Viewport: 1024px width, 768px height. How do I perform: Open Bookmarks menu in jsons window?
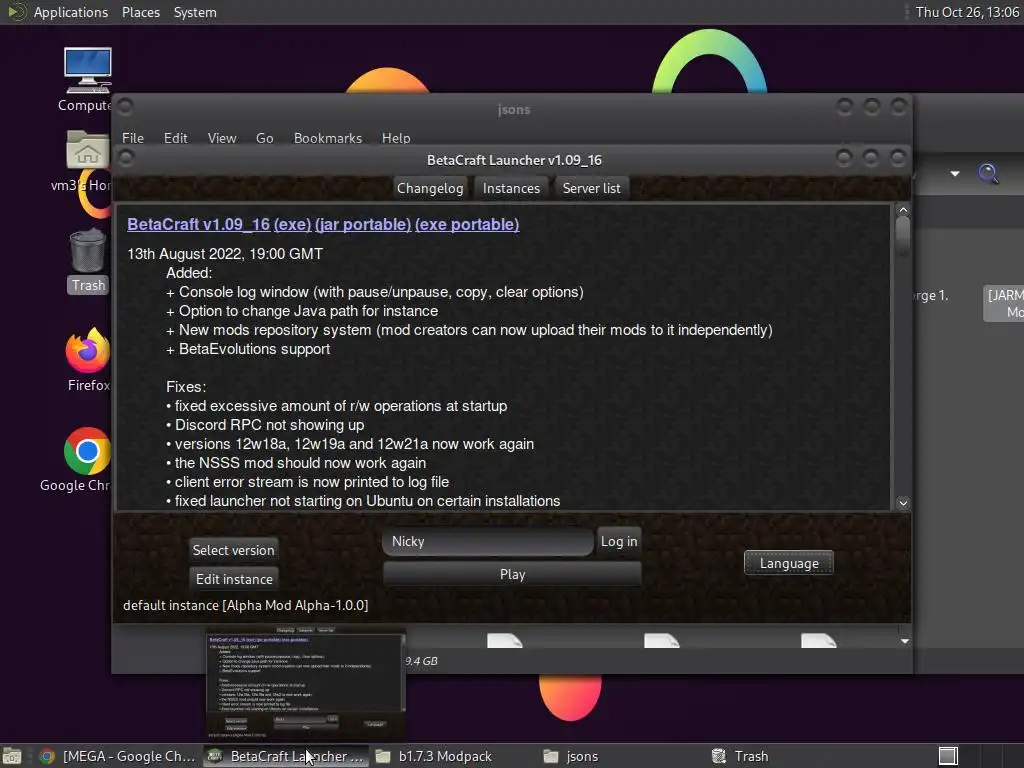[327, 138]
